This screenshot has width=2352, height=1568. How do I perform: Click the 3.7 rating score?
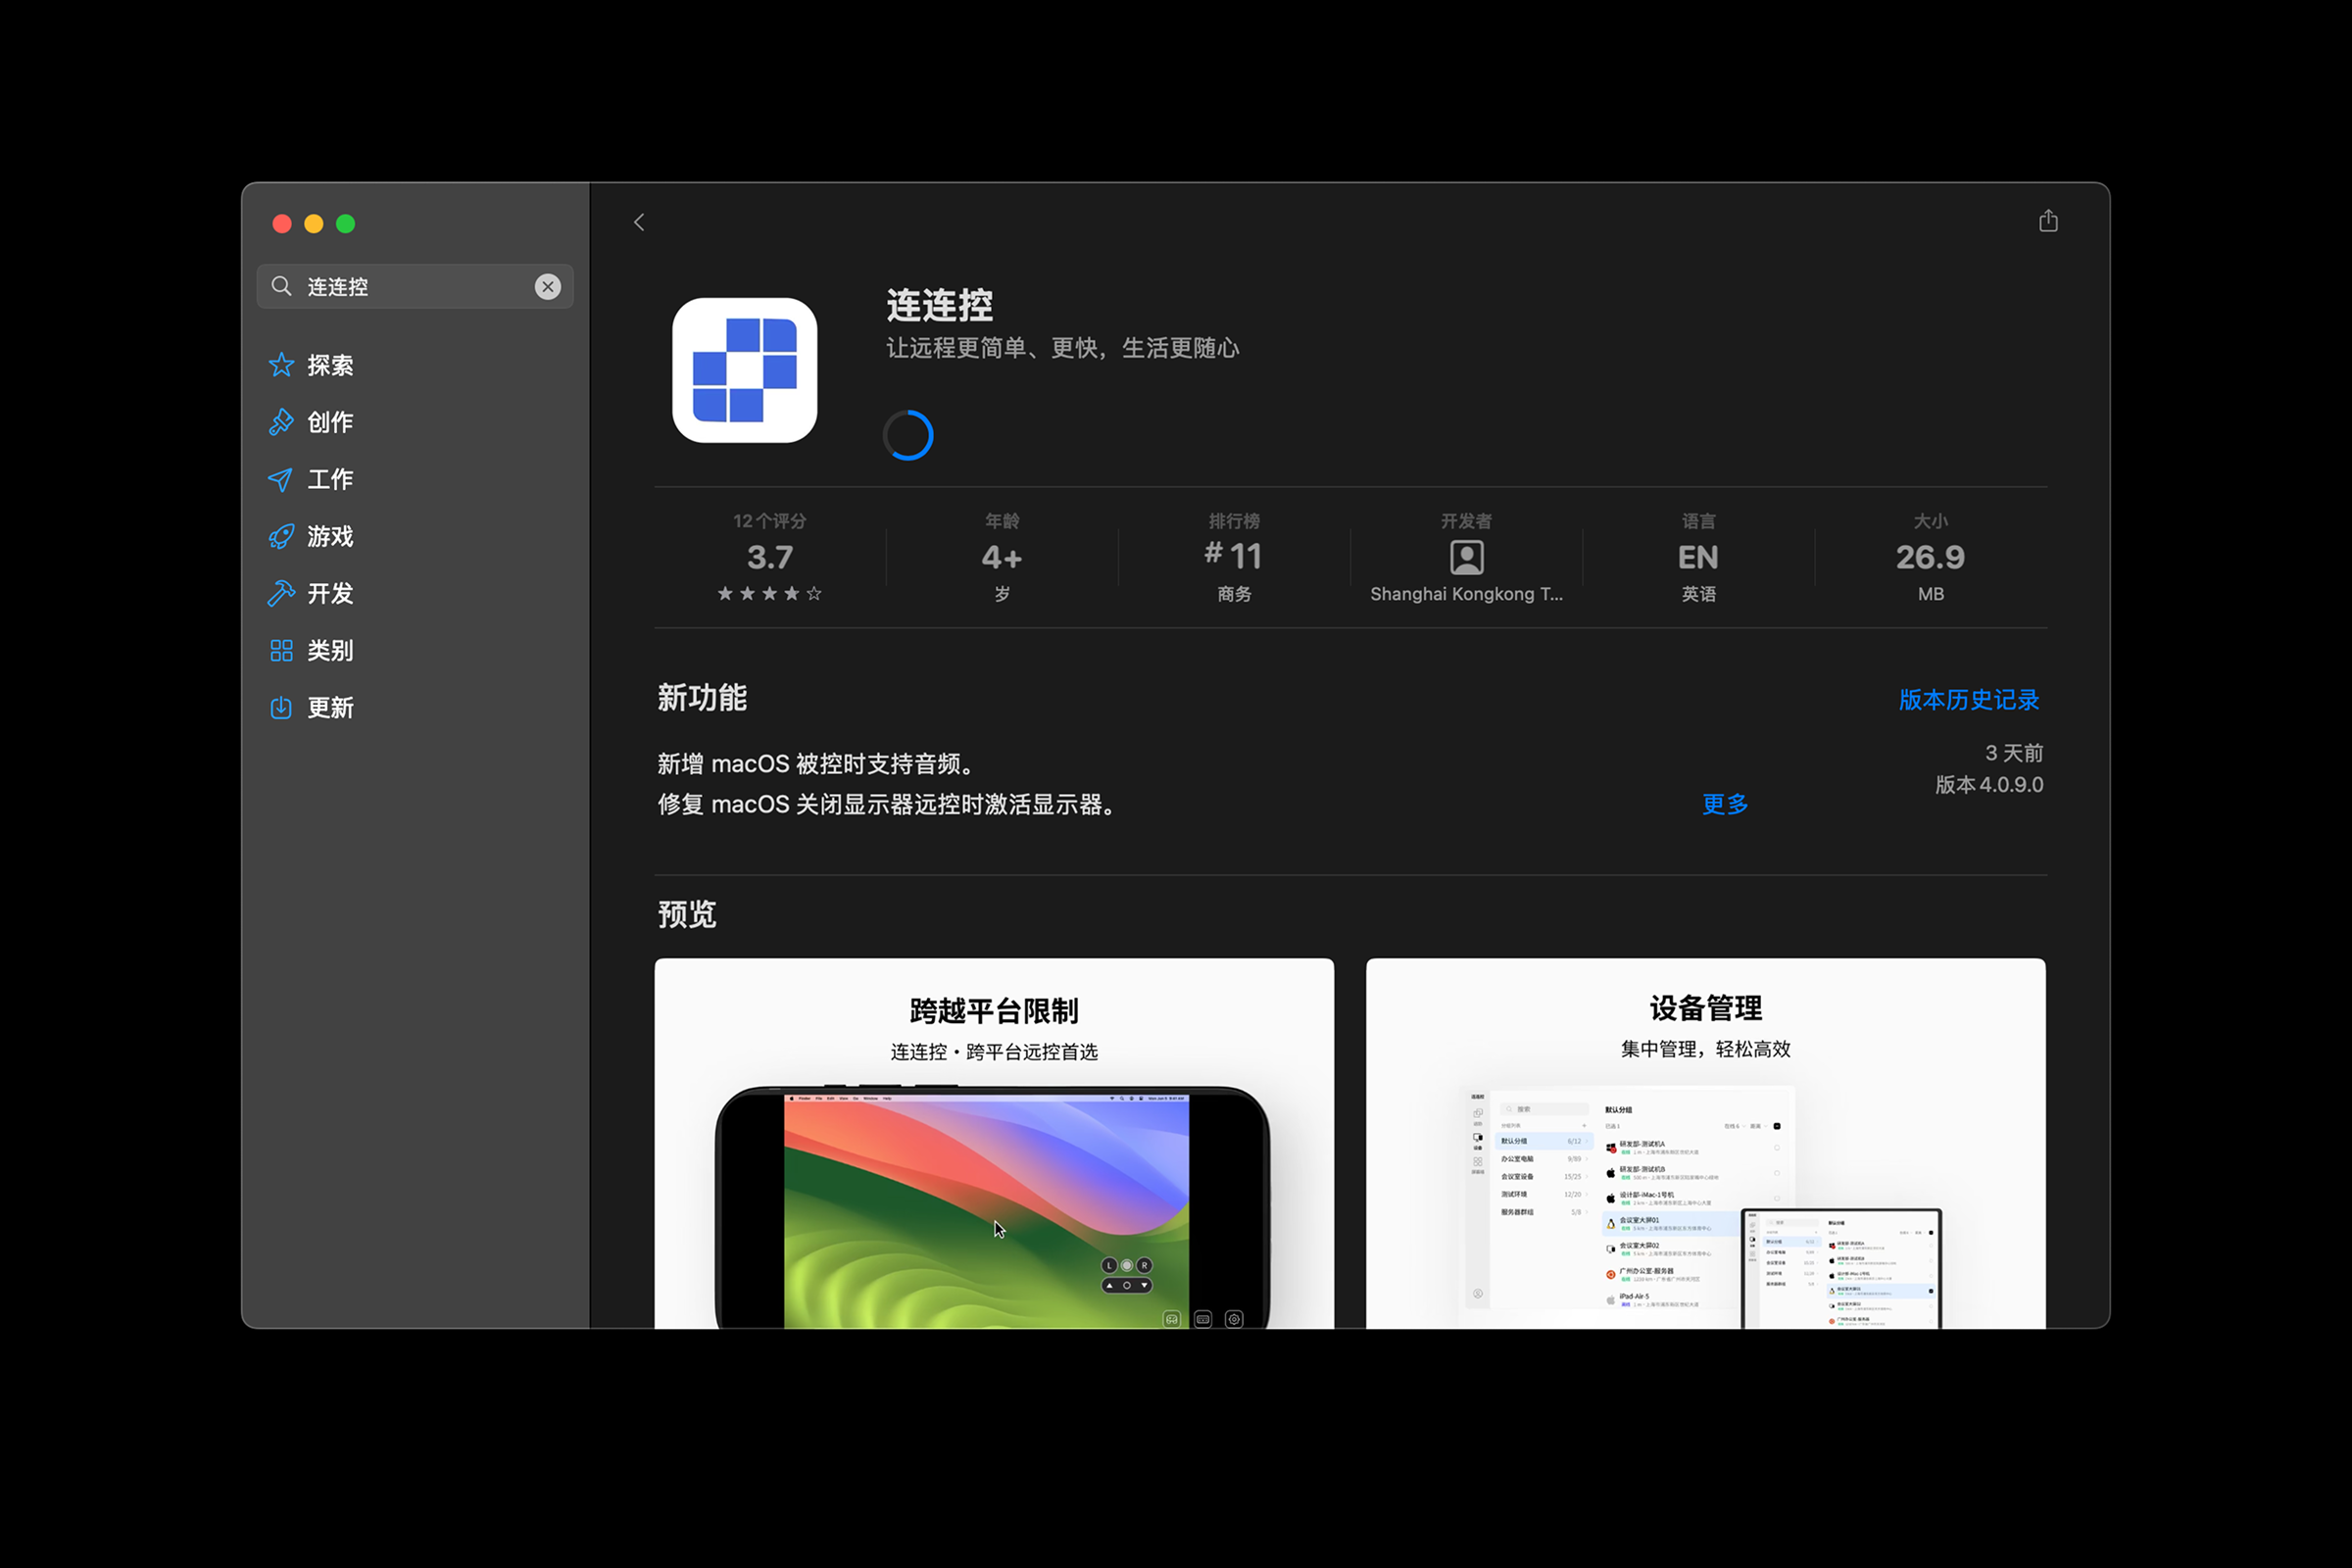pyautogui.click(x=770, y=557)
